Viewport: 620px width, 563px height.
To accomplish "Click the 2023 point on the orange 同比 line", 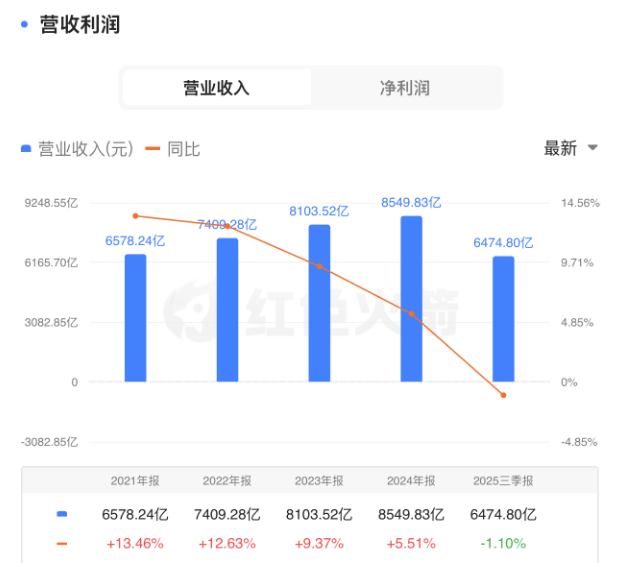I will [x=319, y=266].
